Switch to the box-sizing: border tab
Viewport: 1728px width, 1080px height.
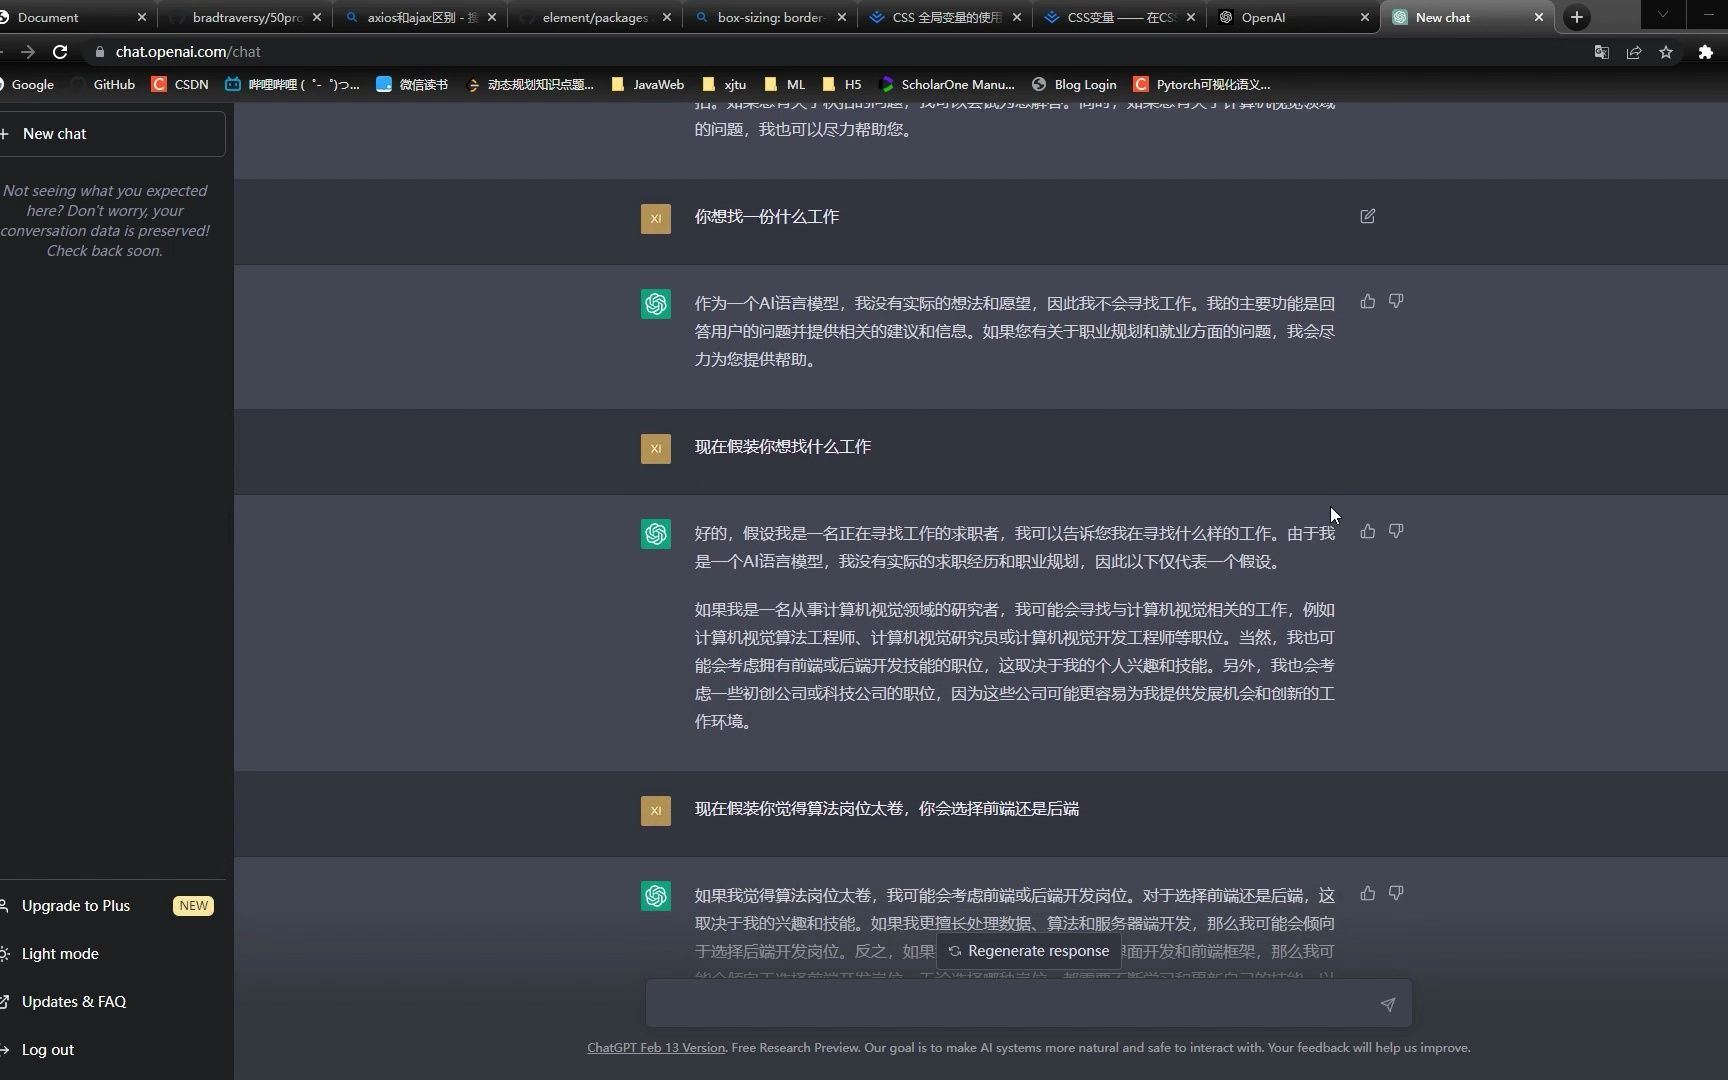pyautogui.click(x=770, y=17)
